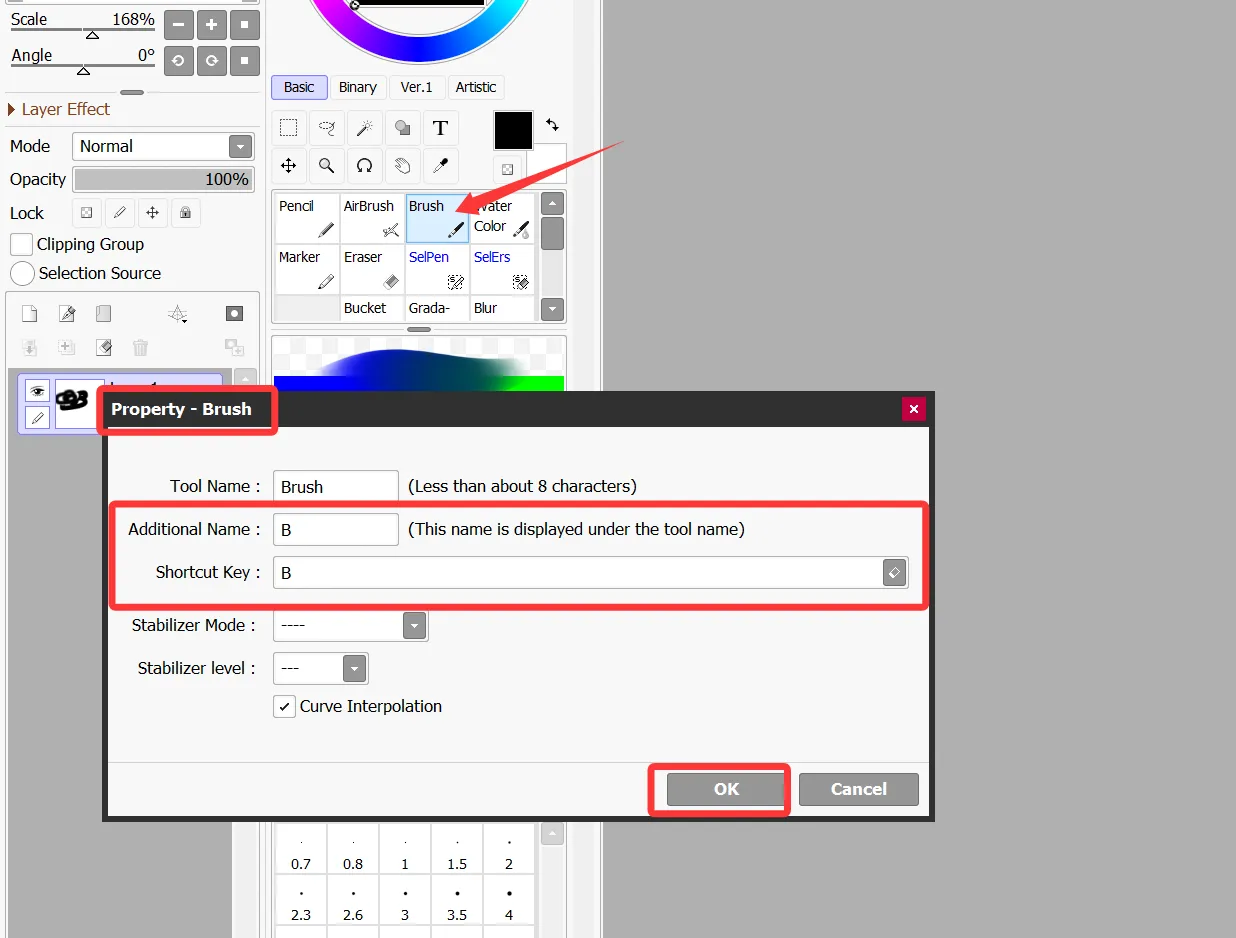The height and width of the screenshot is (938, 1236).
Task: Select the Text tool
Action: pos(440,128)
